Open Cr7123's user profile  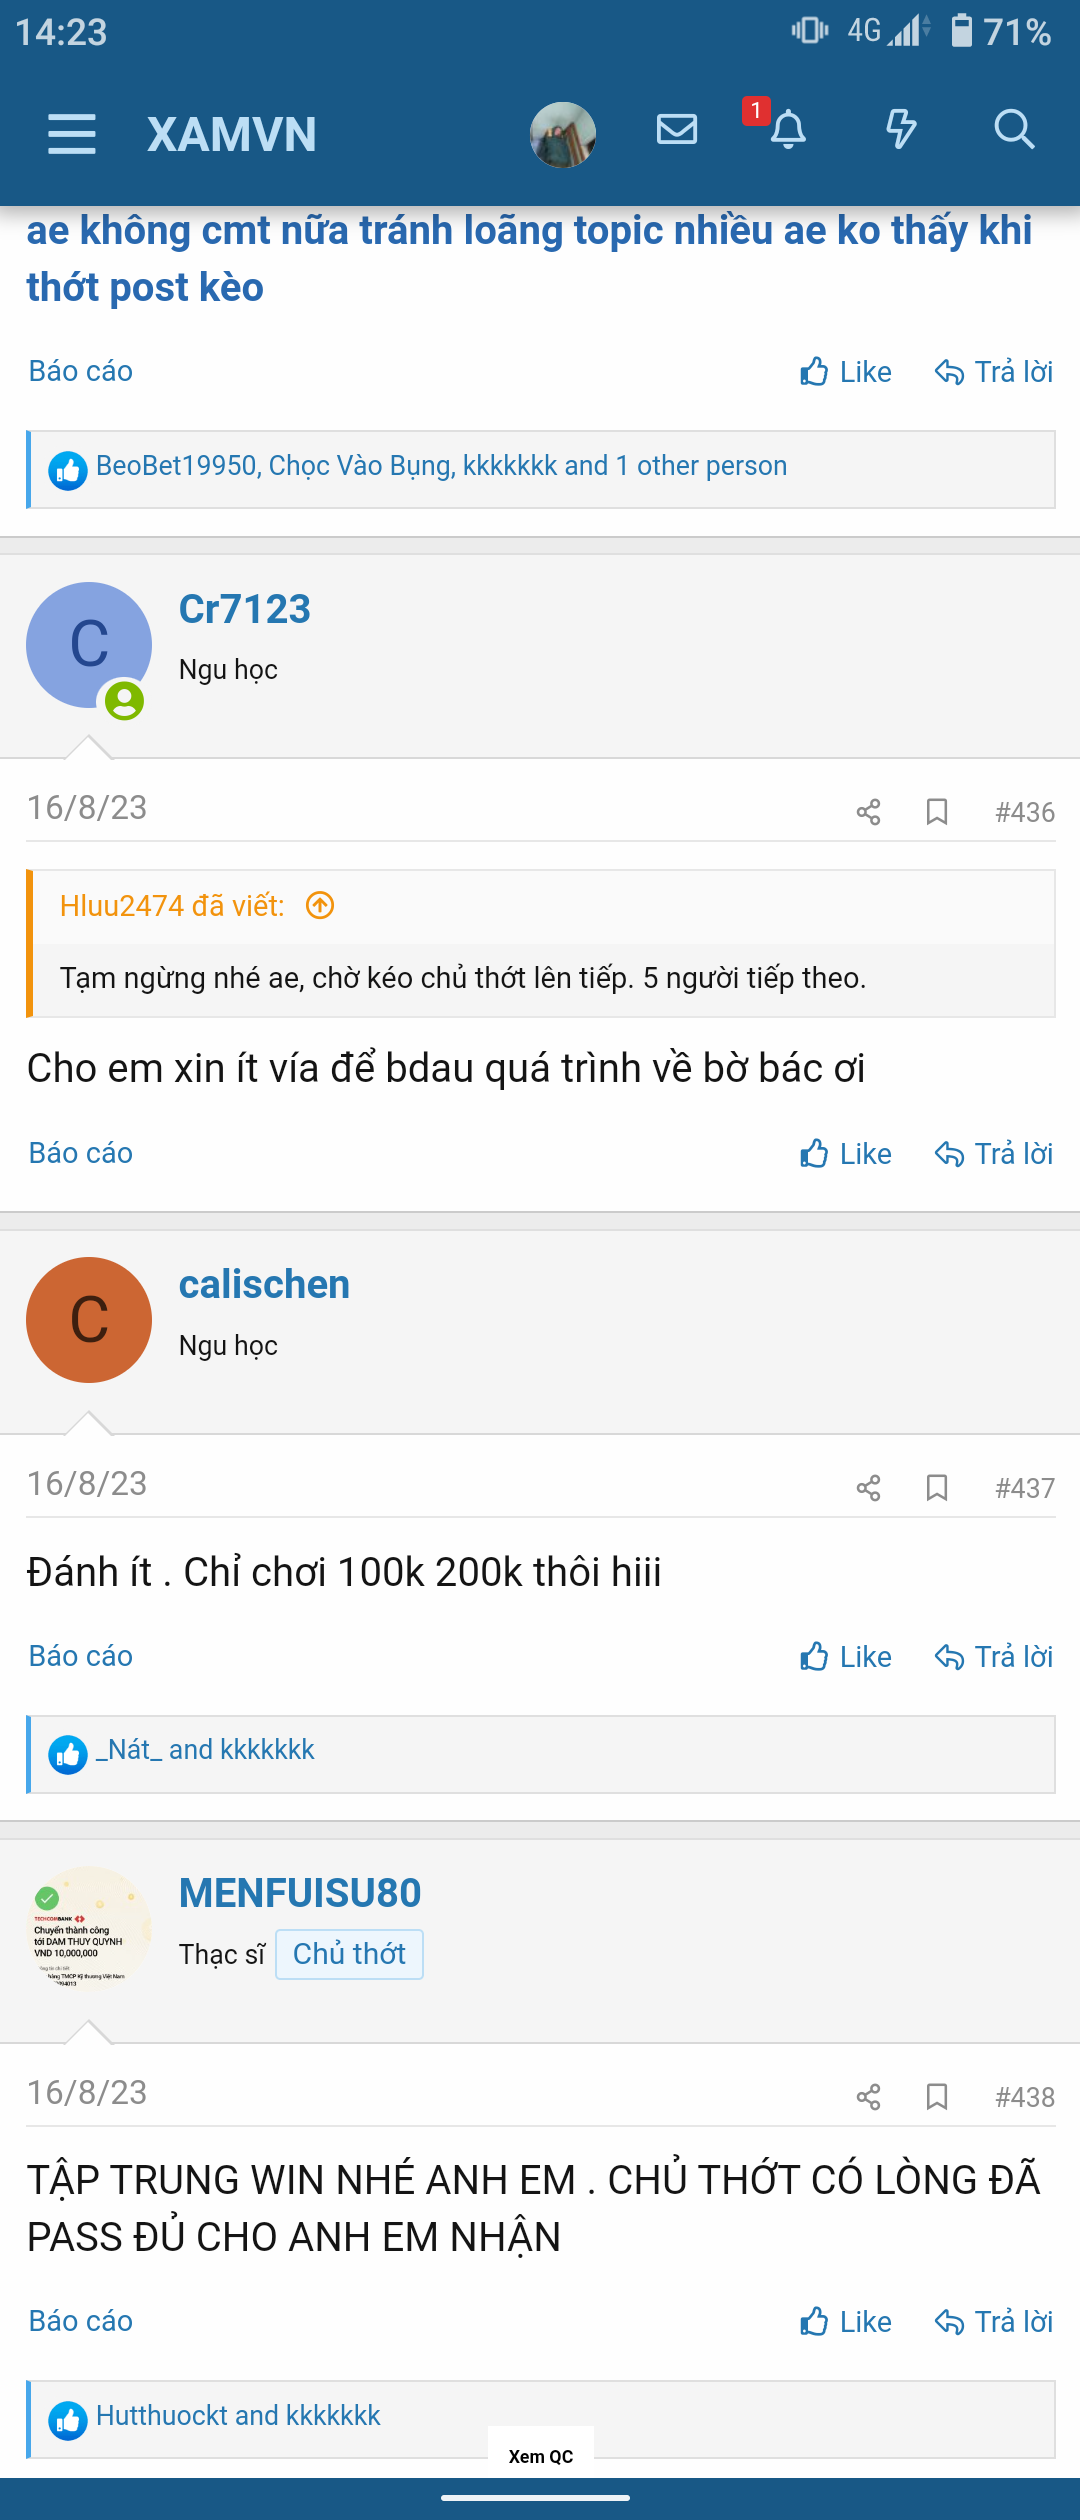coord(244,608)
